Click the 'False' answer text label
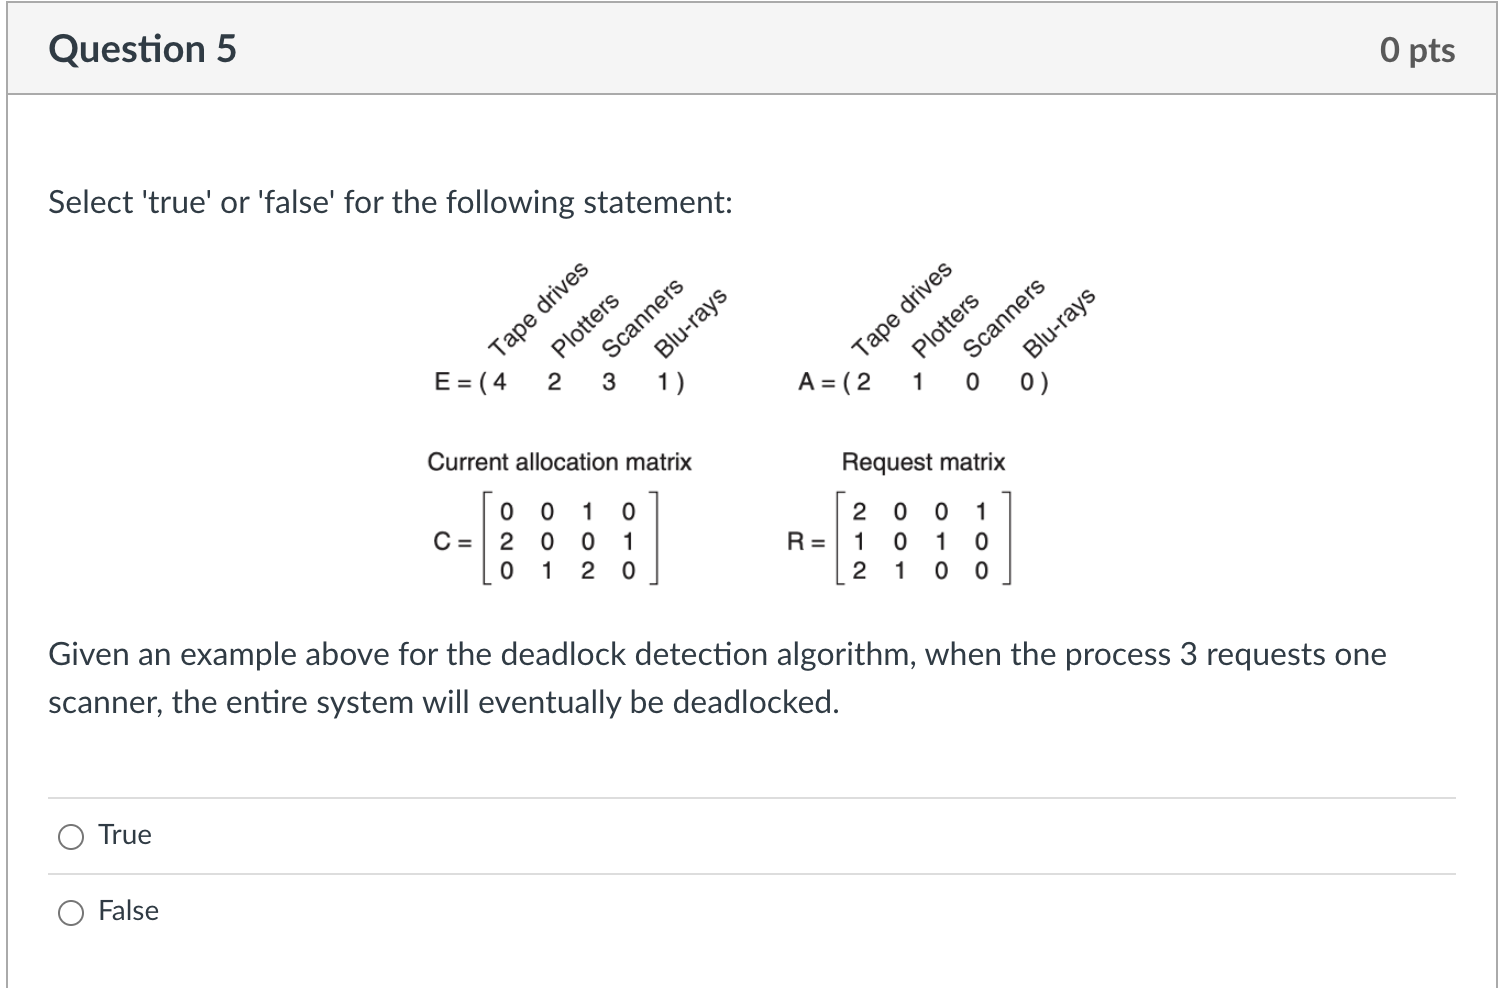Image resolution: width=1504 pixels, height=988 pixels. [128, 911]
